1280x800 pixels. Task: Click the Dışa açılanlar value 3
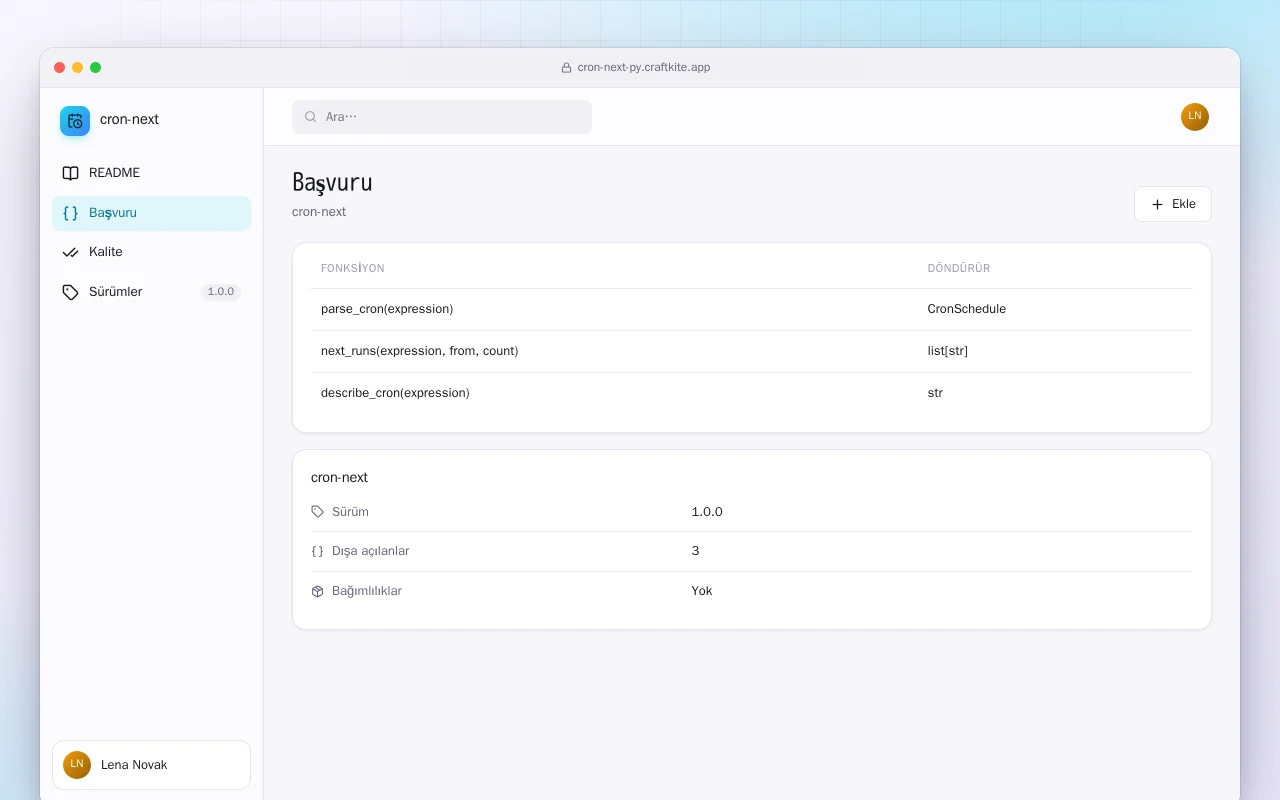pyautogui.click(x=696, y=551)
